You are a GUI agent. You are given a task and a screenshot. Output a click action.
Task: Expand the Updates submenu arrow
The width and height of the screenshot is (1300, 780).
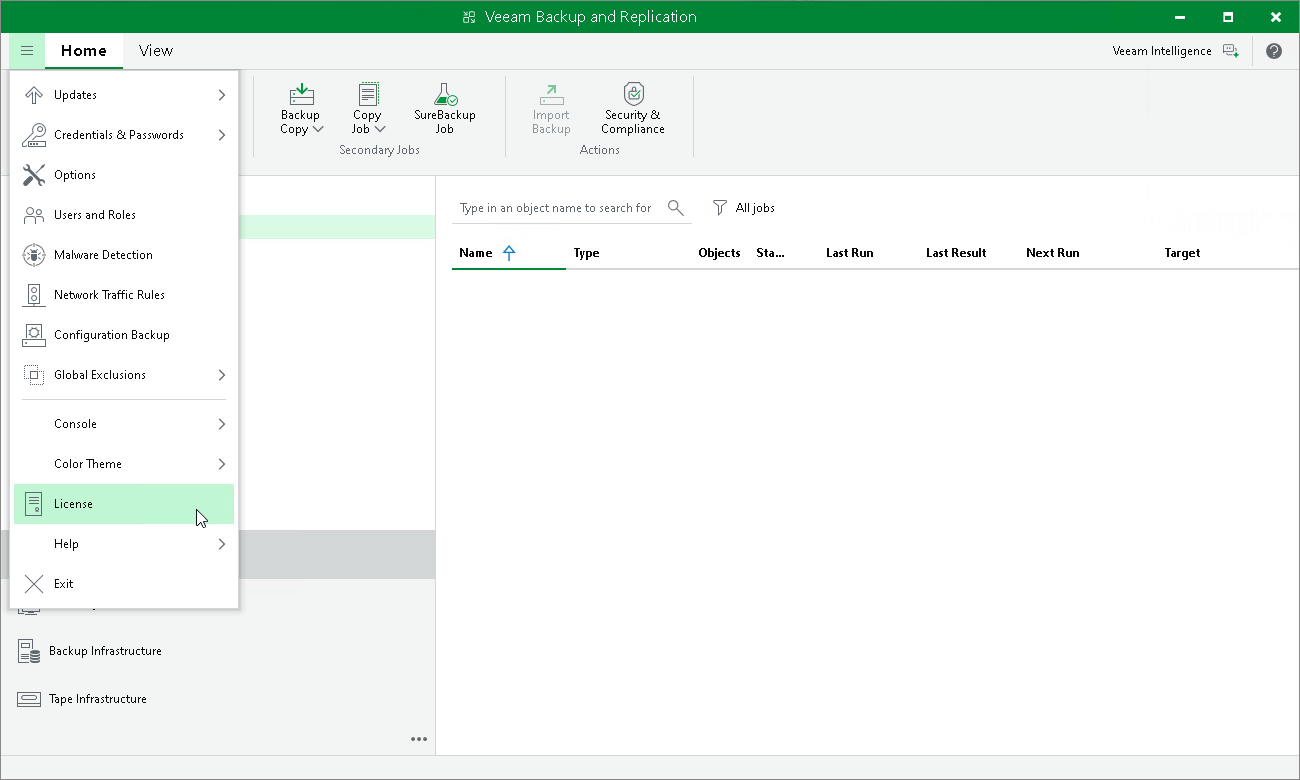221,95
